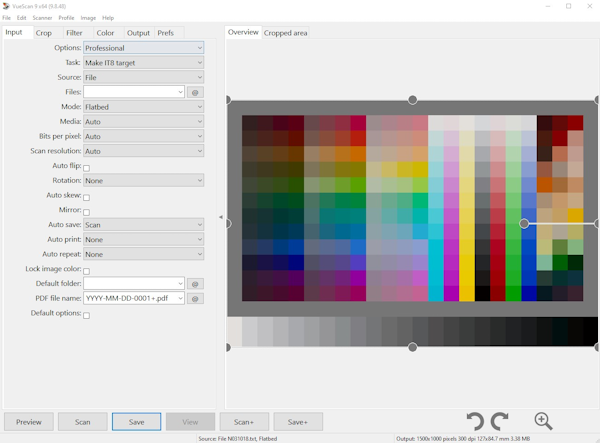
Task: Collapse the left options panel arrow
Action: pyautogui.click(x=220, y=217)
